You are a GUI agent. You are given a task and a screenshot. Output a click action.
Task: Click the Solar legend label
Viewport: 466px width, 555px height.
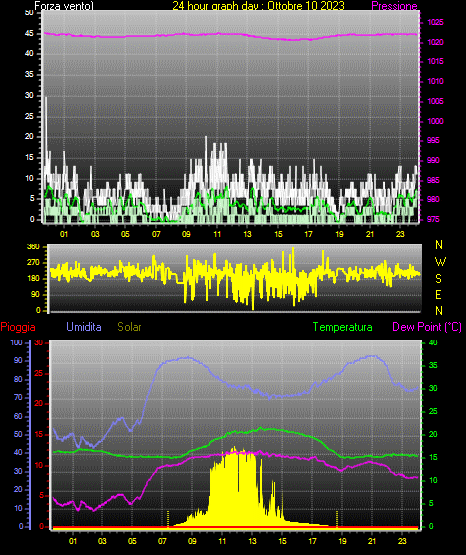(129, 327)
